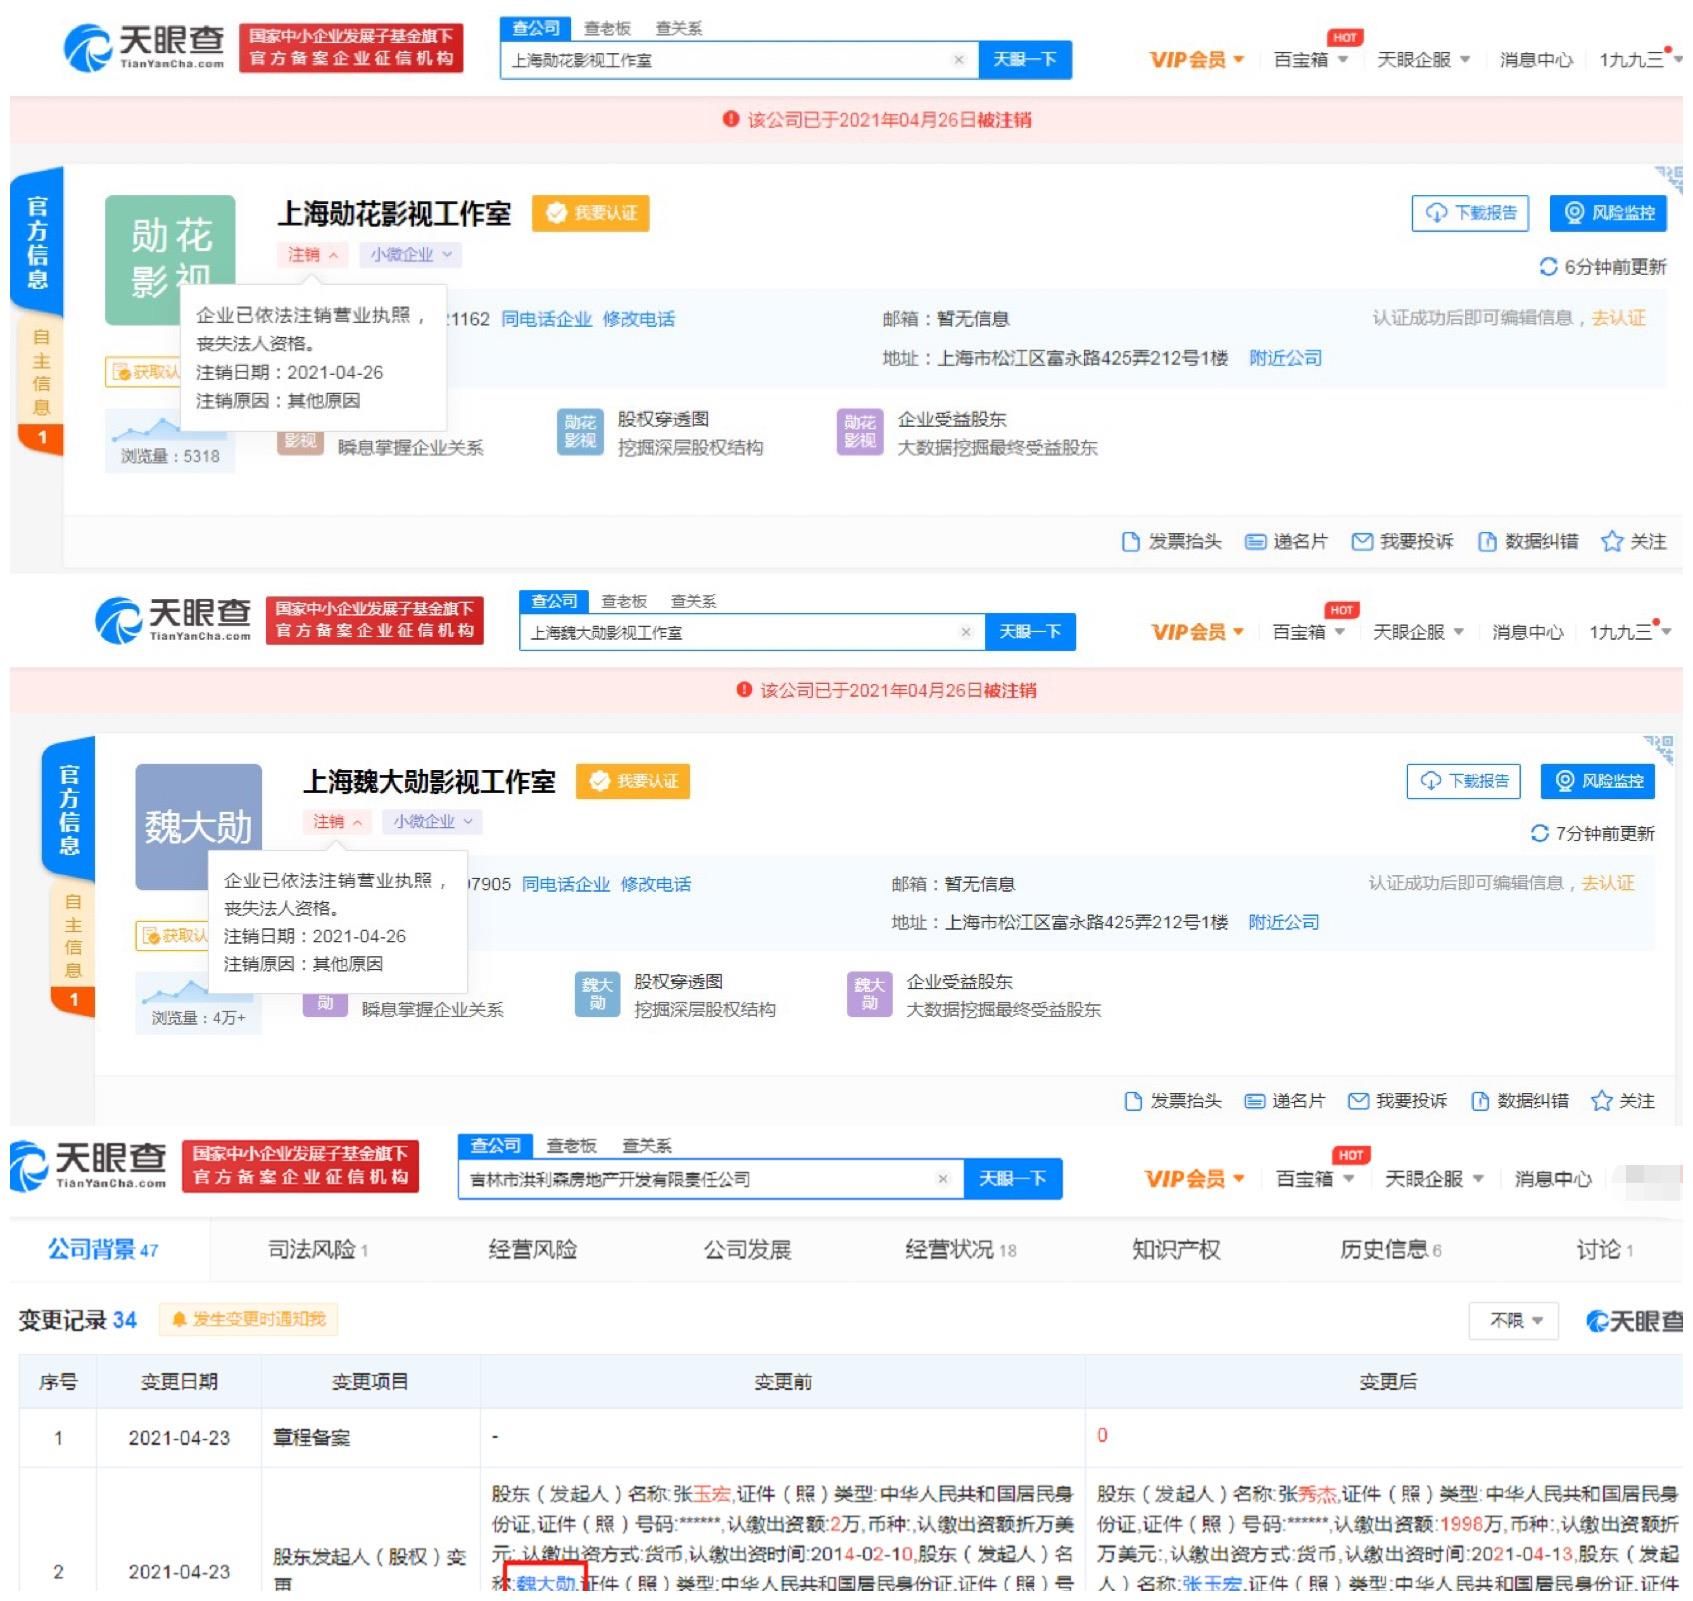Download report for 上海勋花影视工作室
Viewport: 1693px width, 1601px height.
1470,213
